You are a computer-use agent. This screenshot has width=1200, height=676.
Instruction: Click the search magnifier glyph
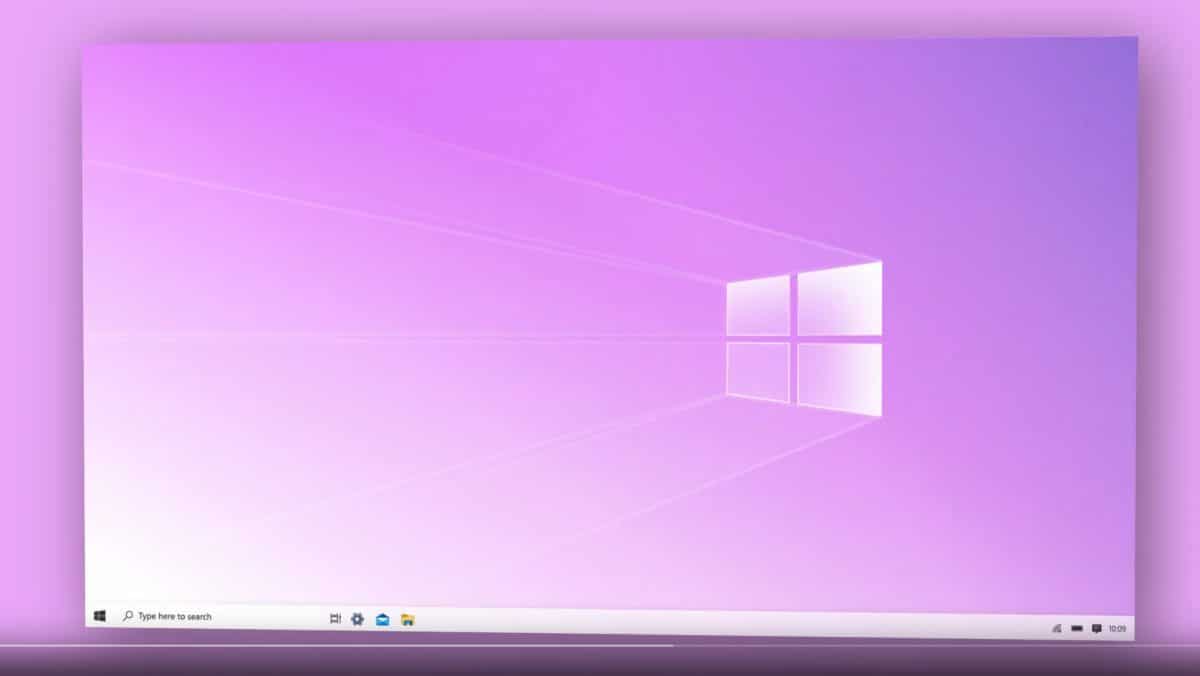click(127, 616)
